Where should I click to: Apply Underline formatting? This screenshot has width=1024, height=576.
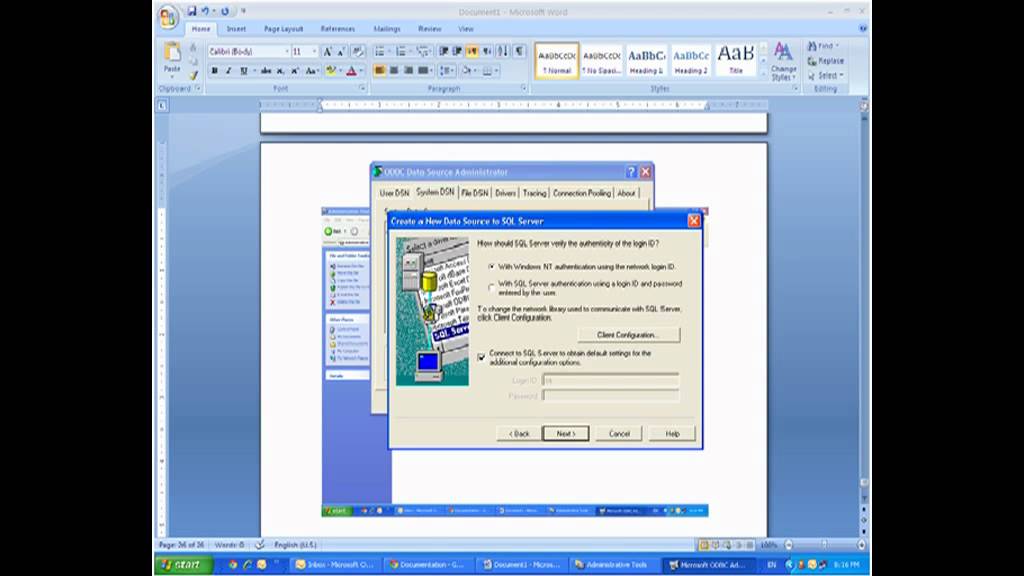244,71
